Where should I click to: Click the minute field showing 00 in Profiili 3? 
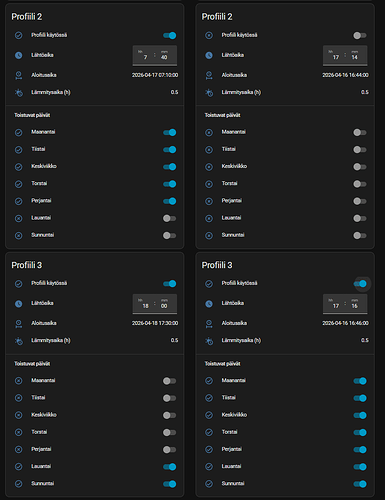point(165,304)
